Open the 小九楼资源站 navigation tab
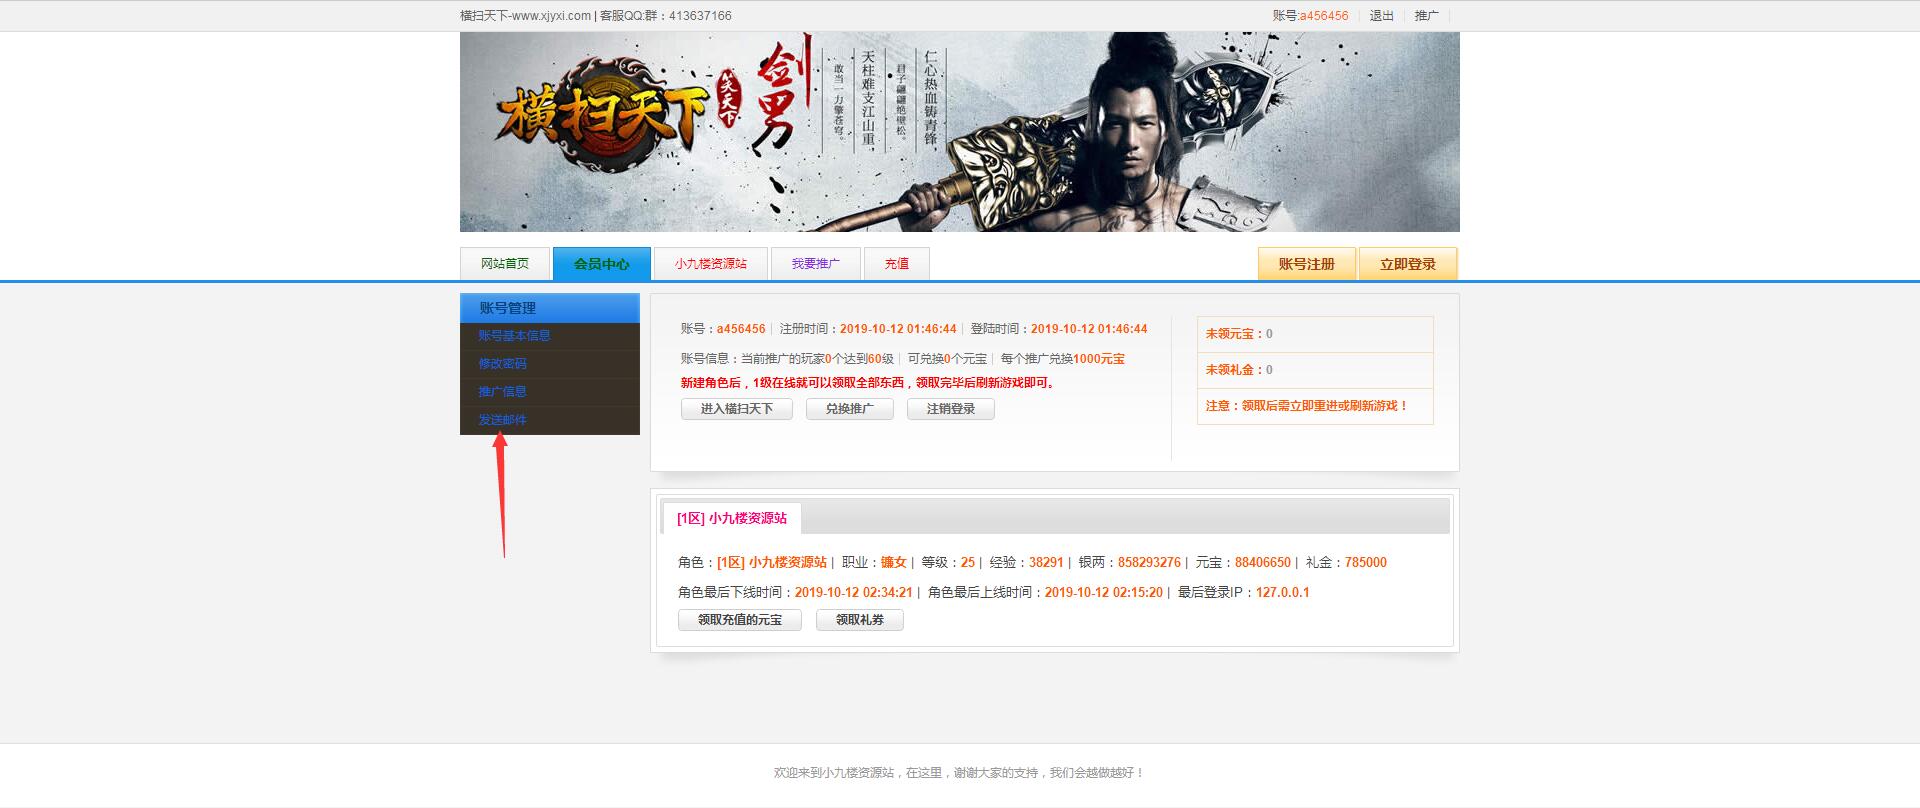 click(x=710, y=264)
